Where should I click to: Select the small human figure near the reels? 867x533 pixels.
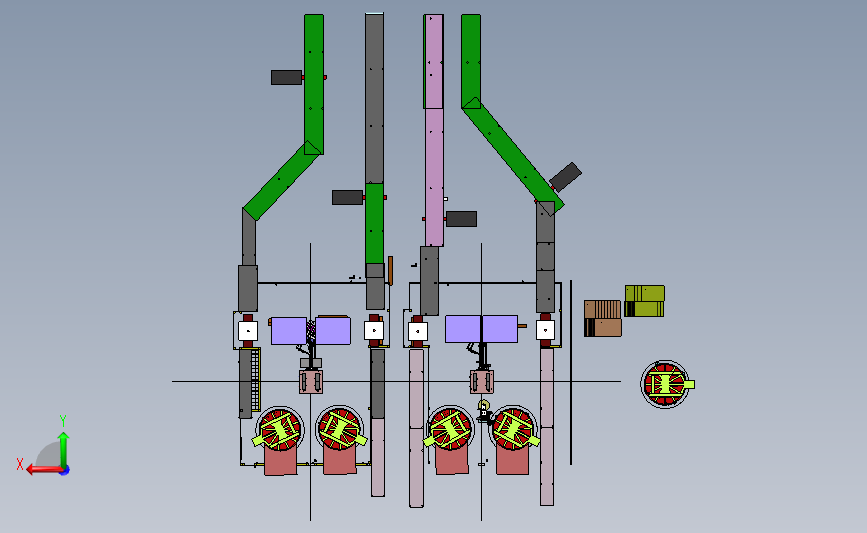pos(484,412)
